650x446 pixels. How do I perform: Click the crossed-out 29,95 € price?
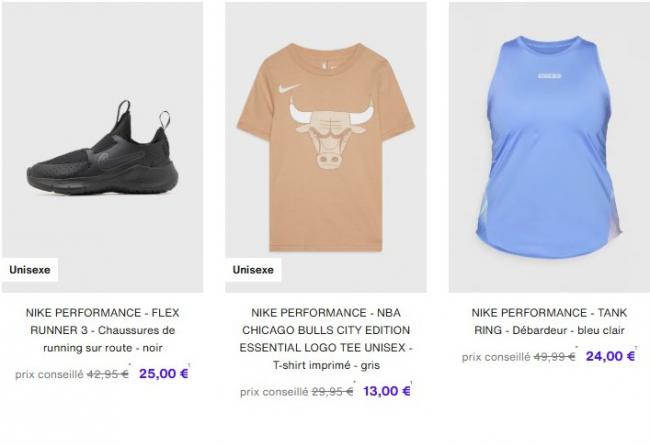(x=332, y=392)
